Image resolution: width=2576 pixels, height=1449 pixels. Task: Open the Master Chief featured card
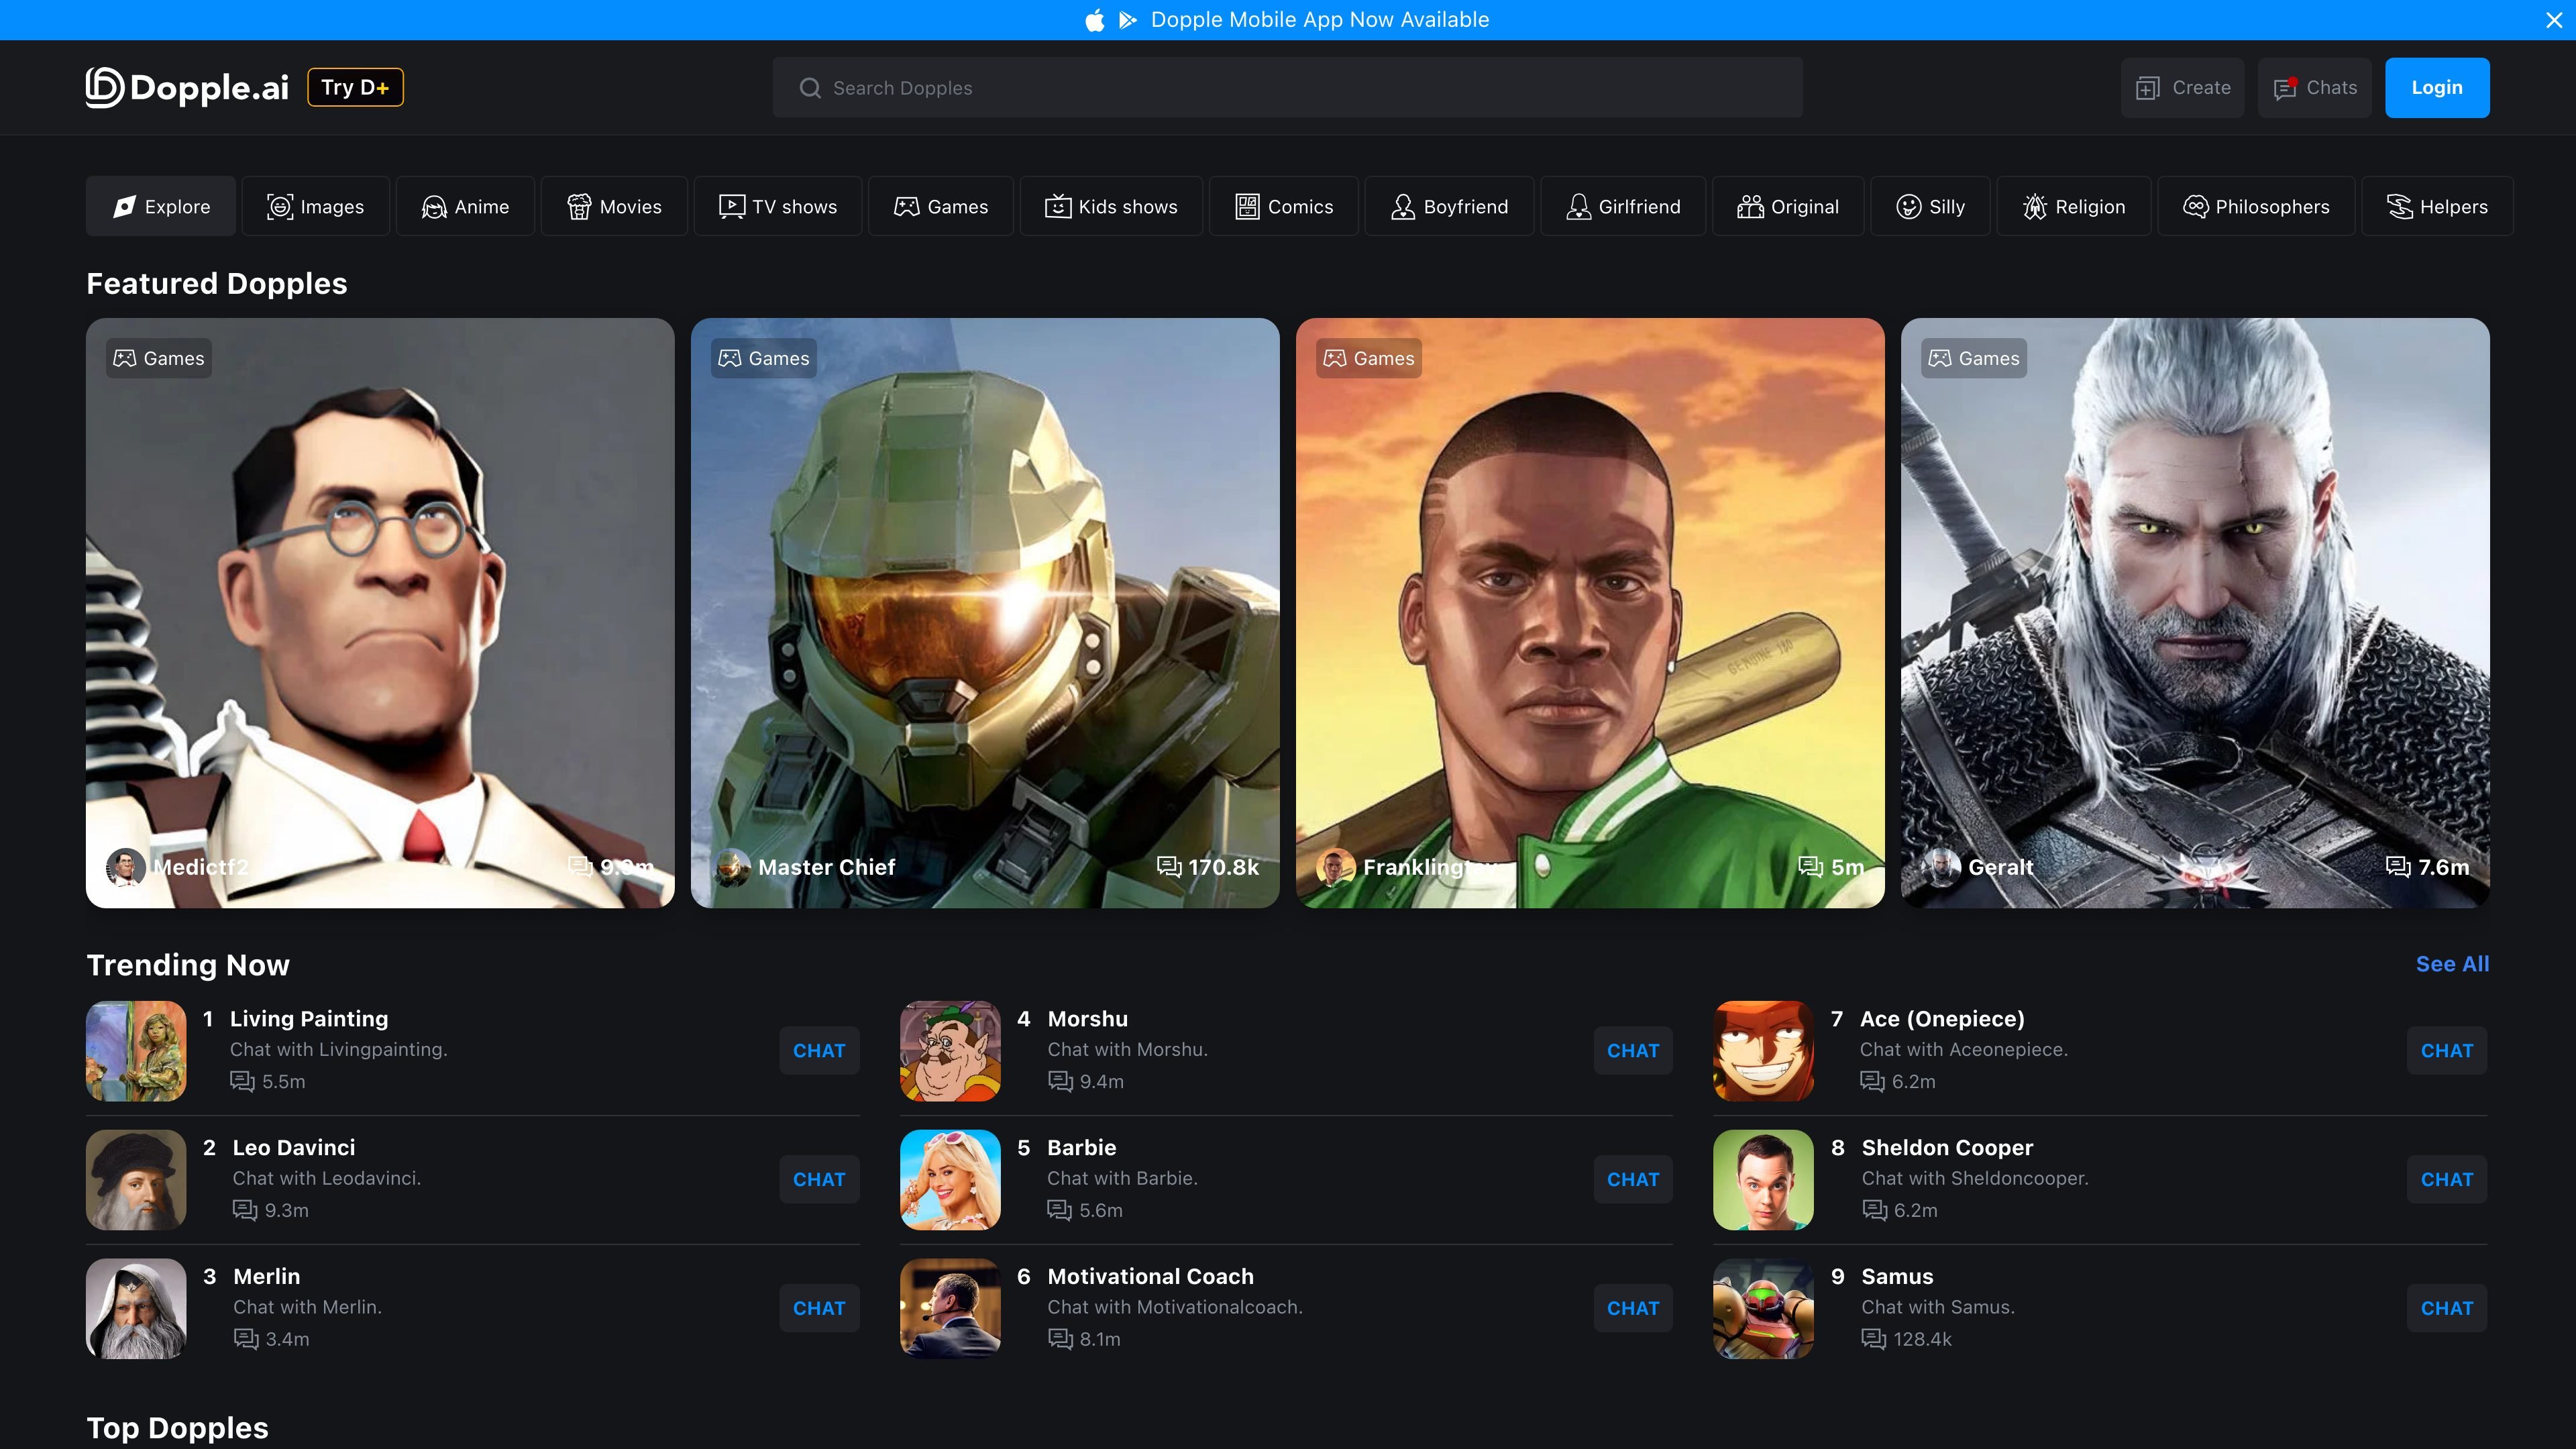pyautogui.click(x=985, y=613)
